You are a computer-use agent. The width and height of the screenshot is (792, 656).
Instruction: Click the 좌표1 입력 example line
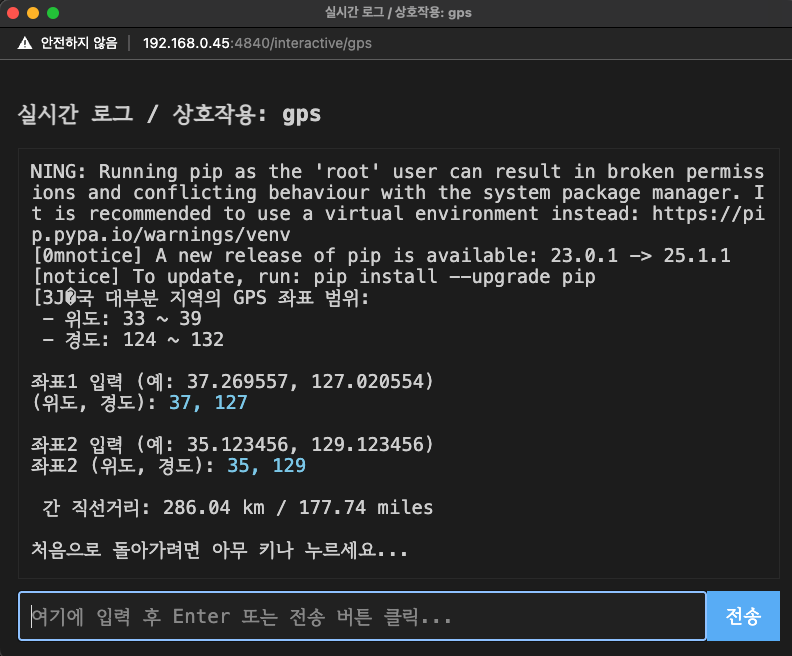click(232, 381)
